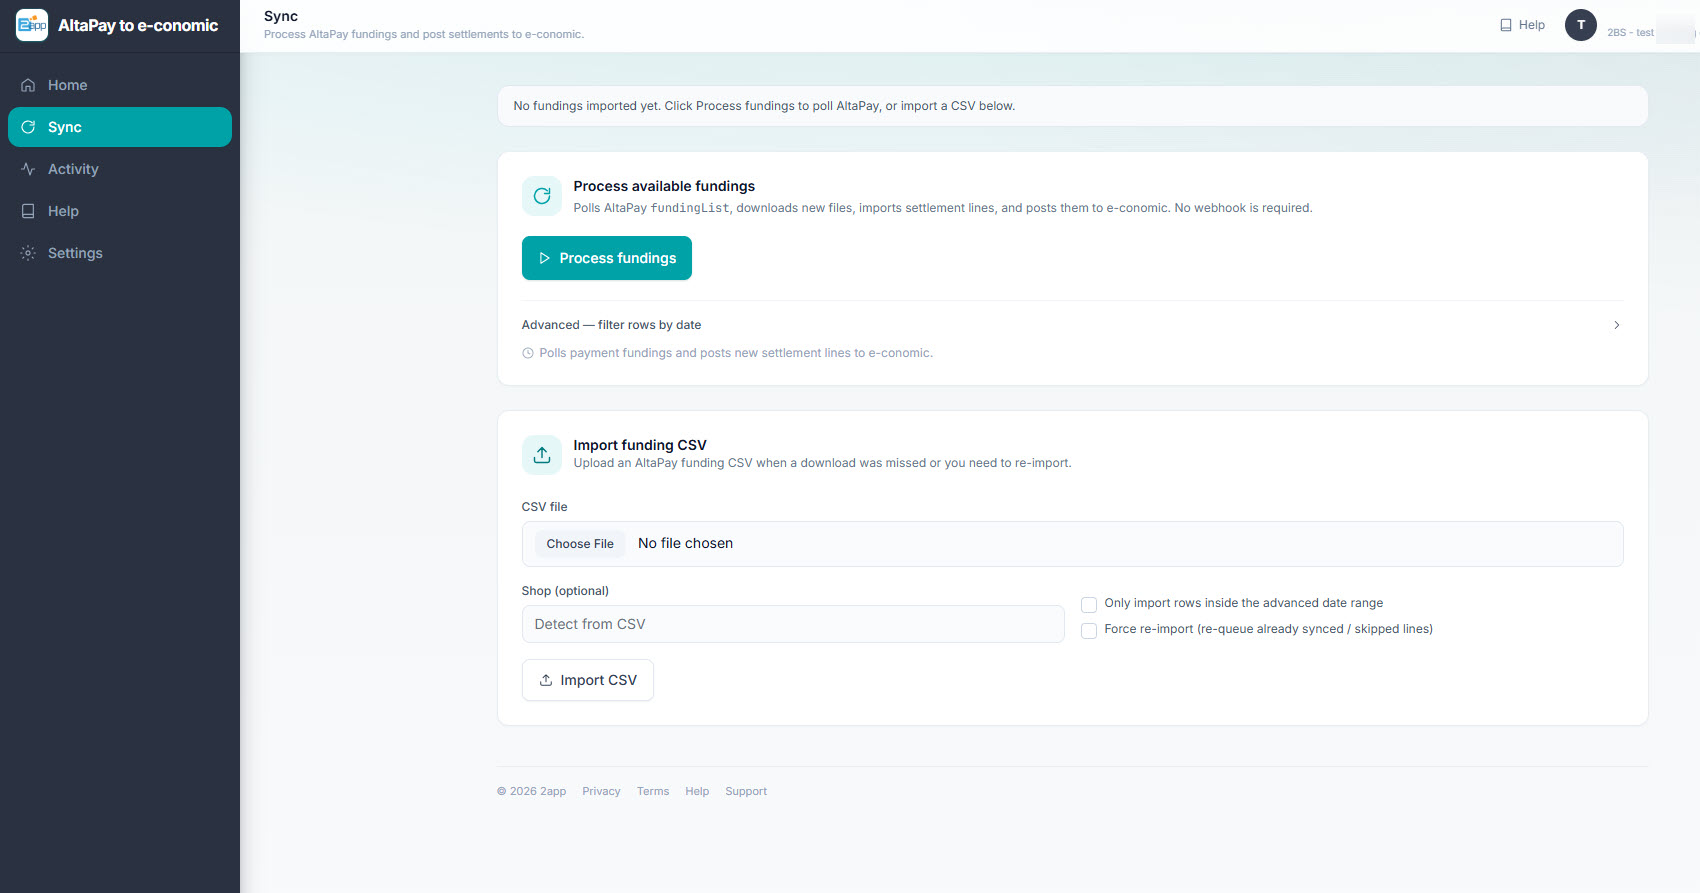Click the "2BS - test" account label
Screen dimensions: 1700x893
click(x=1631, y=33)
